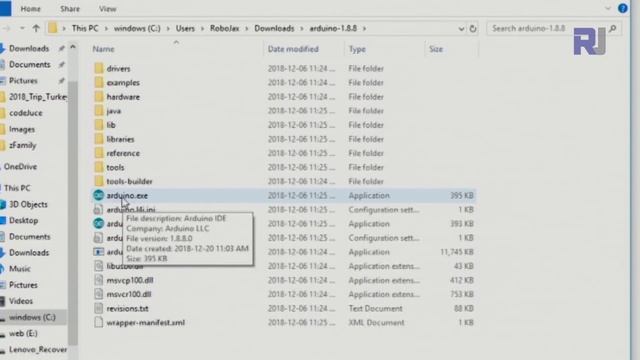Open the drivers folder icon
The image size is (640, 360).
pos(99,68)
